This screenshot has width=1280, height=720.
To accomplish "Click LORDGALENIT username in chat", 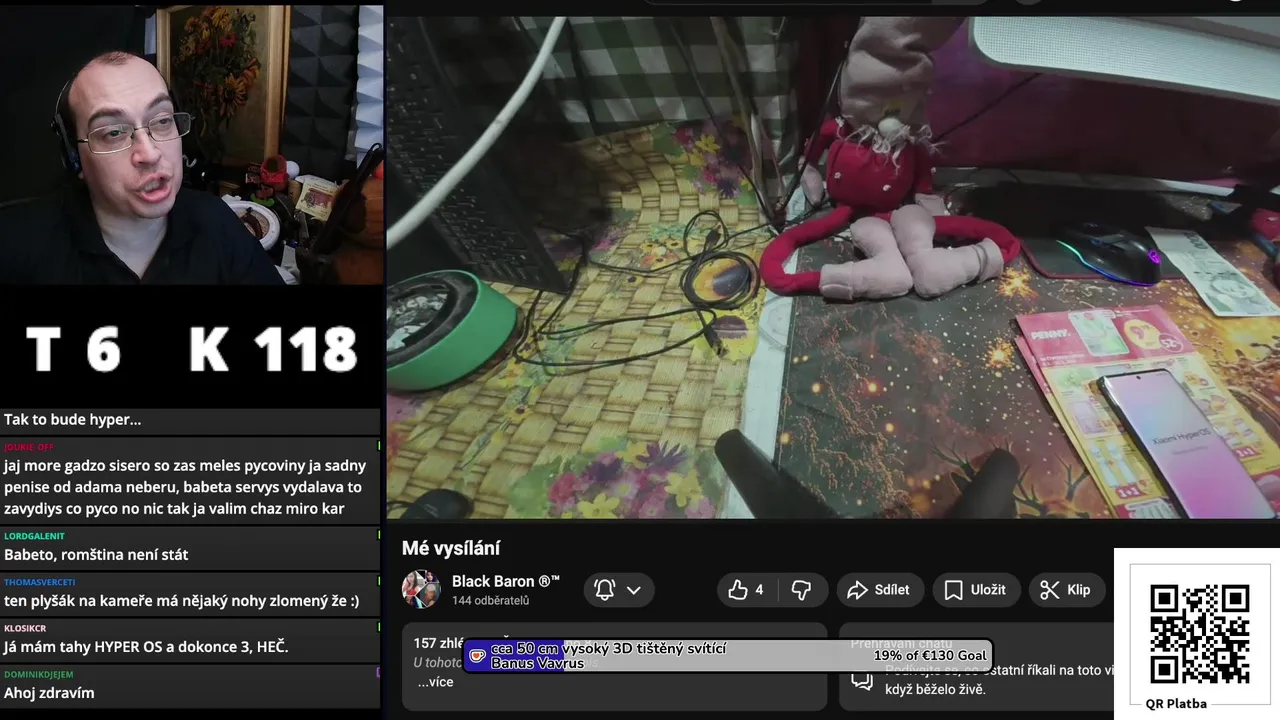I will tap(34, 536).
